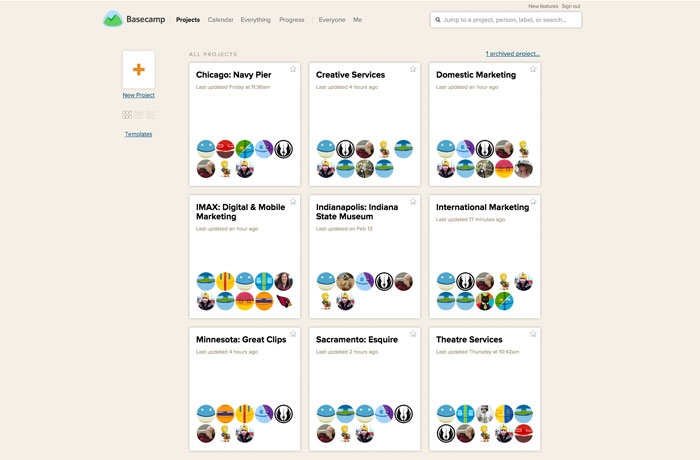The height and width of the screenshot is (460, 700).
Task: Open IMAX: Digital & Mobile Marketing title
Action: (x=240, y=212)
